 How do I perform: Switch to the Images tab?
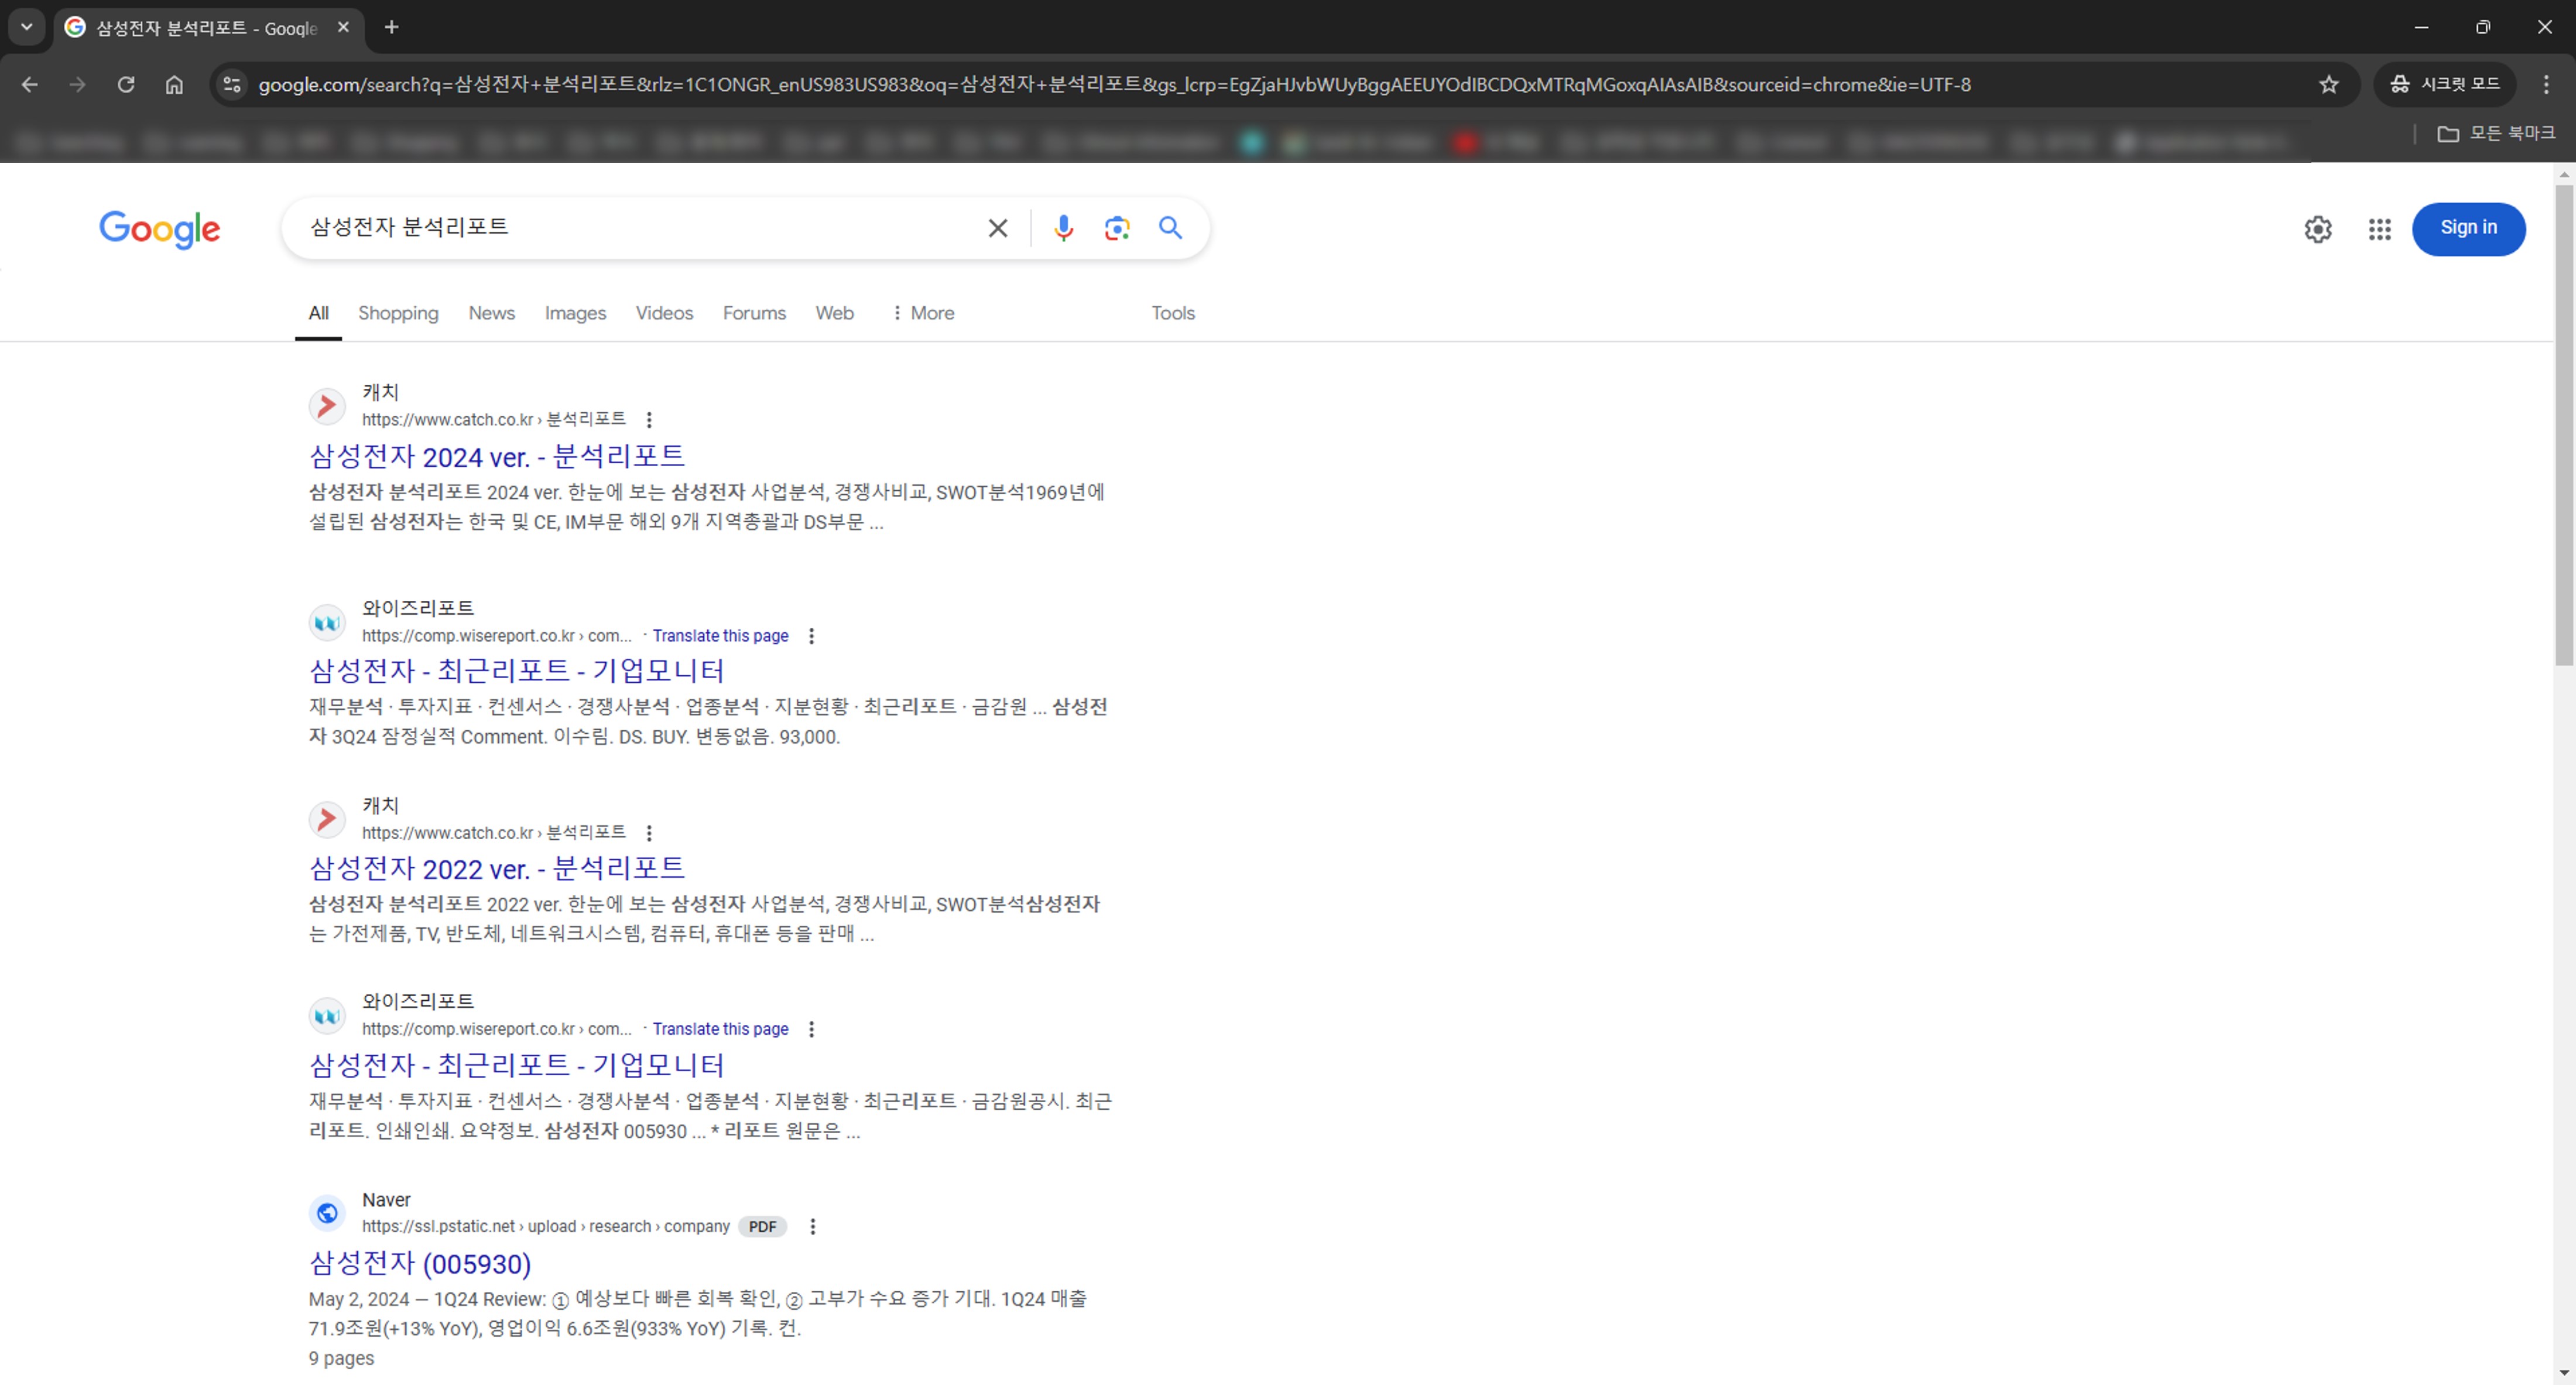point(575,313)
